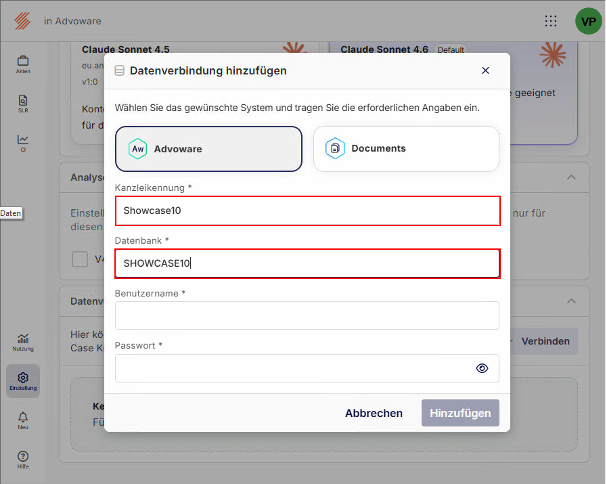Open the VP user avatar menu
Screen dimensions: 606x484
point(588,21)
